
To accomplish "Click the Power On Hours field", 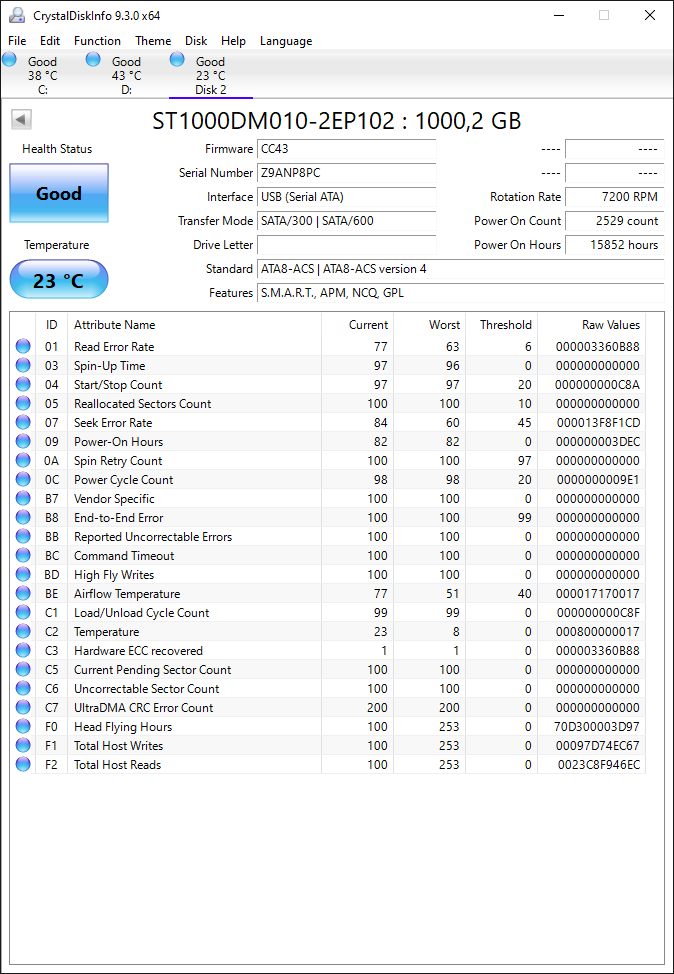I will pyautogui.click(x=614, y=245).
